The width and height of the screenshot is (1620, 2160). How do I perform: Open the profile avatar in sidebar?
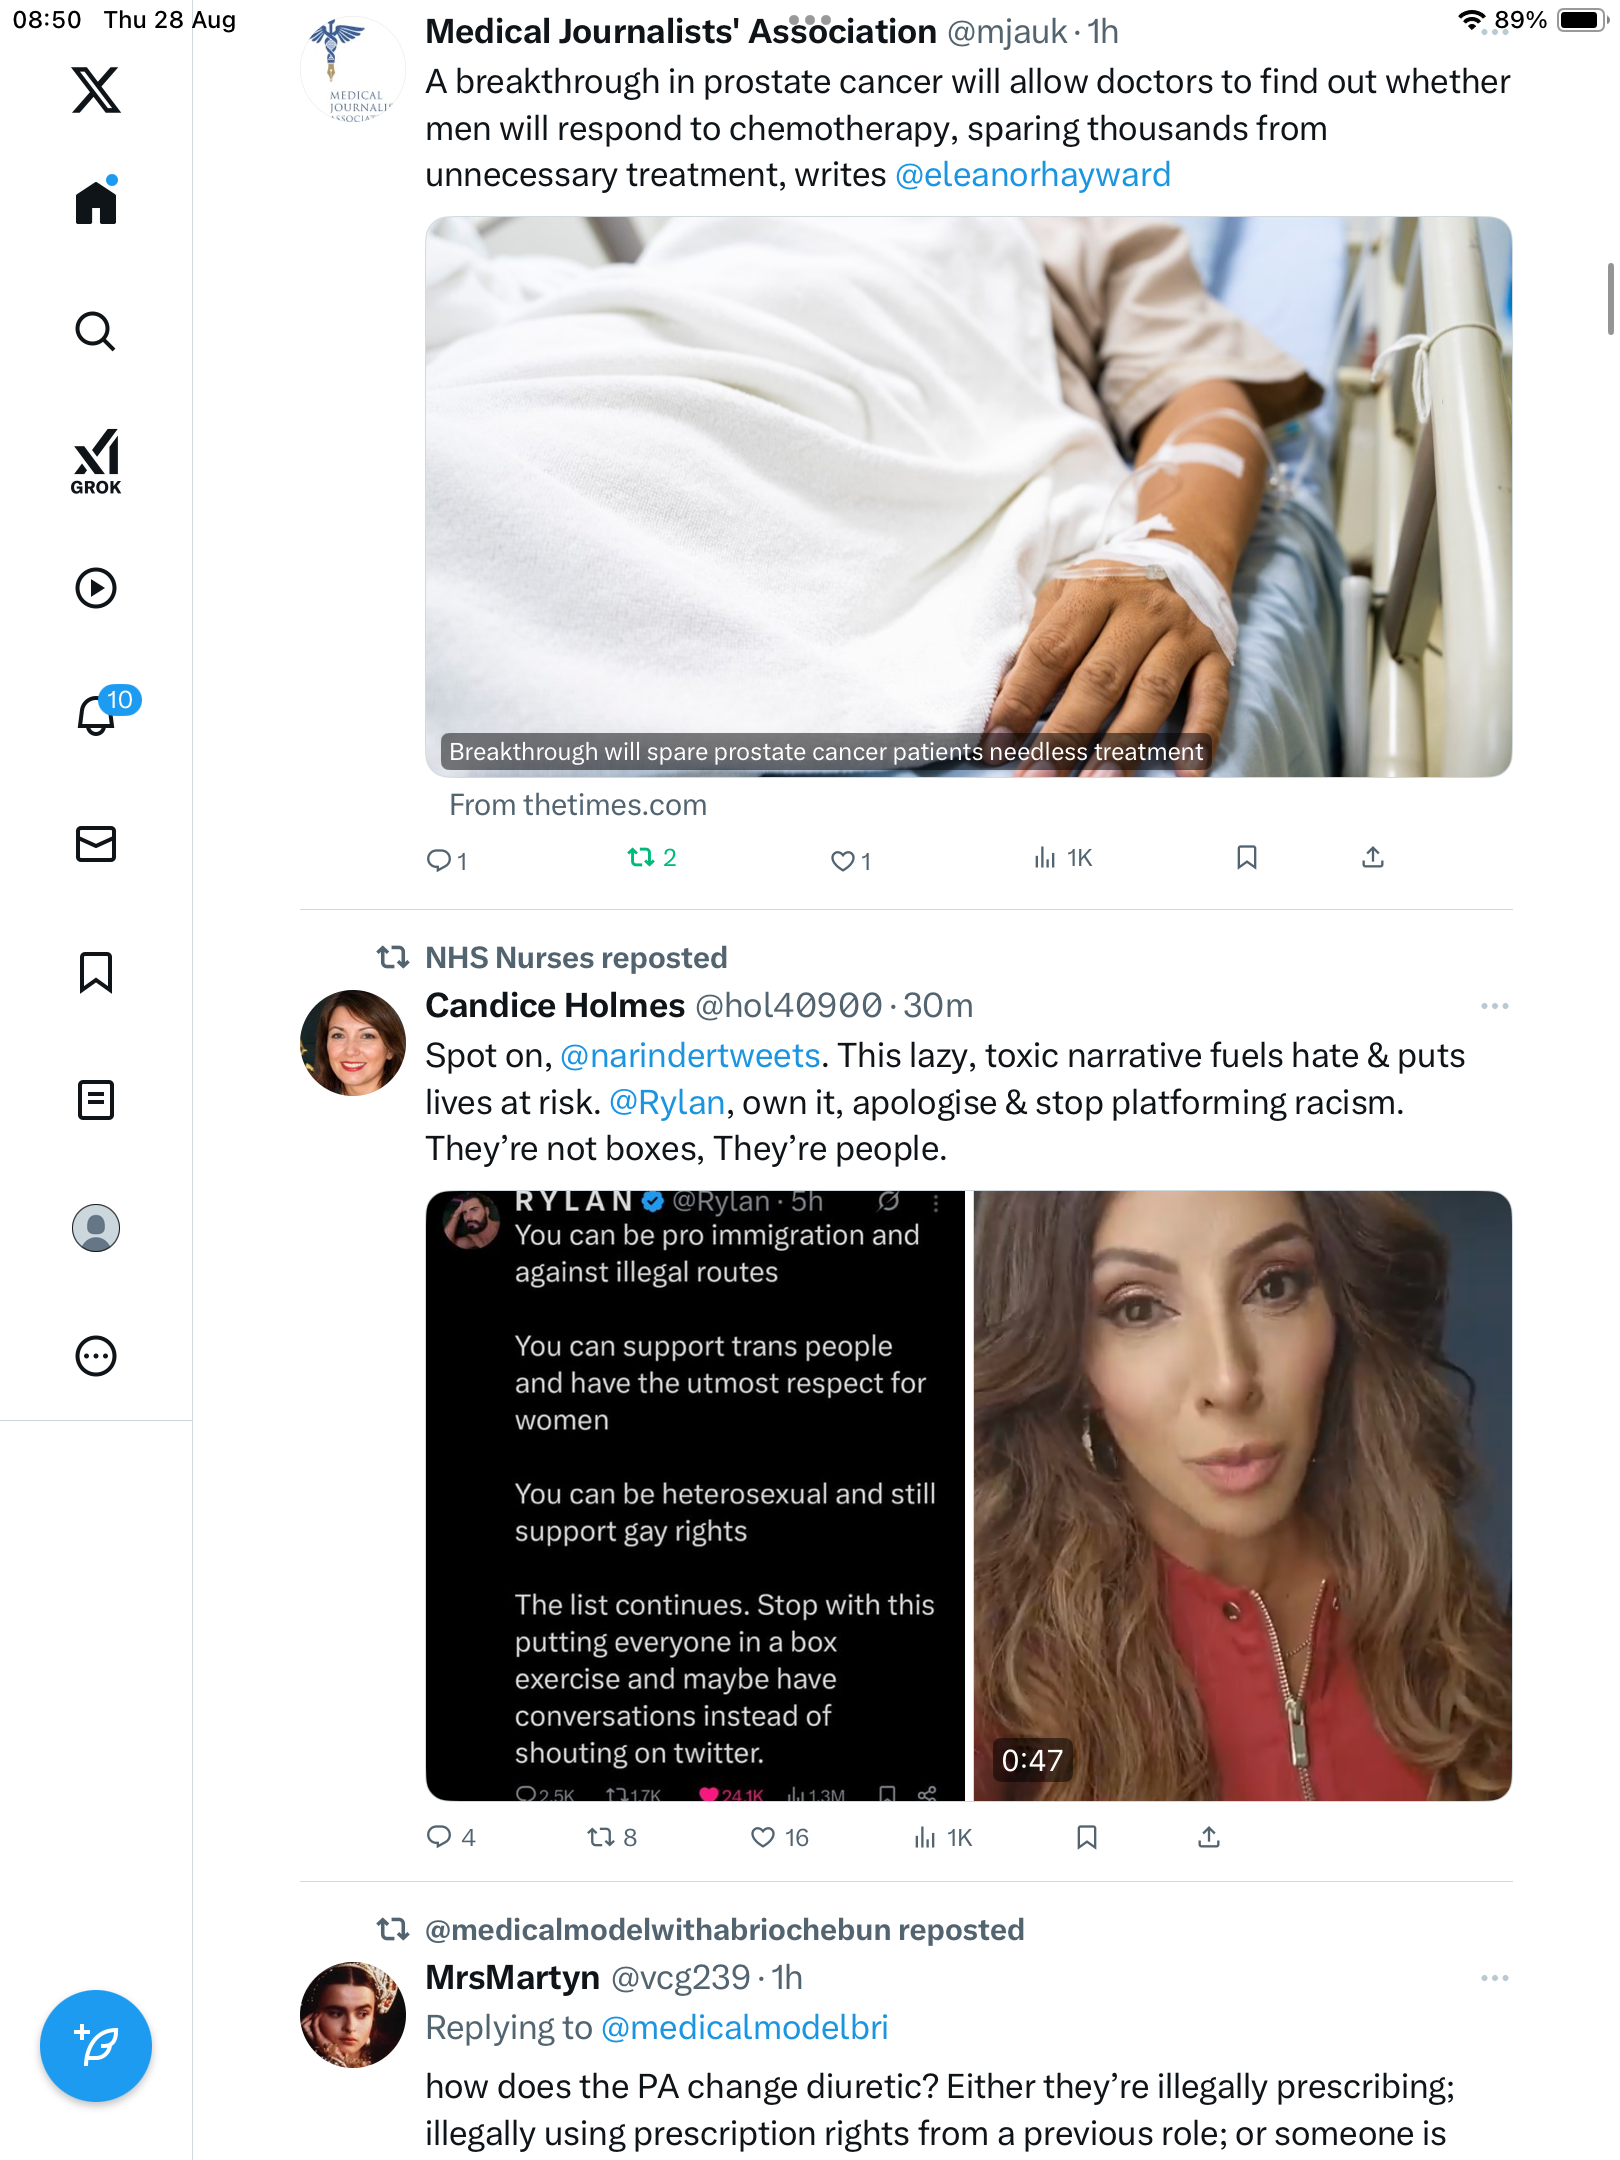(x=96, y=1228)
